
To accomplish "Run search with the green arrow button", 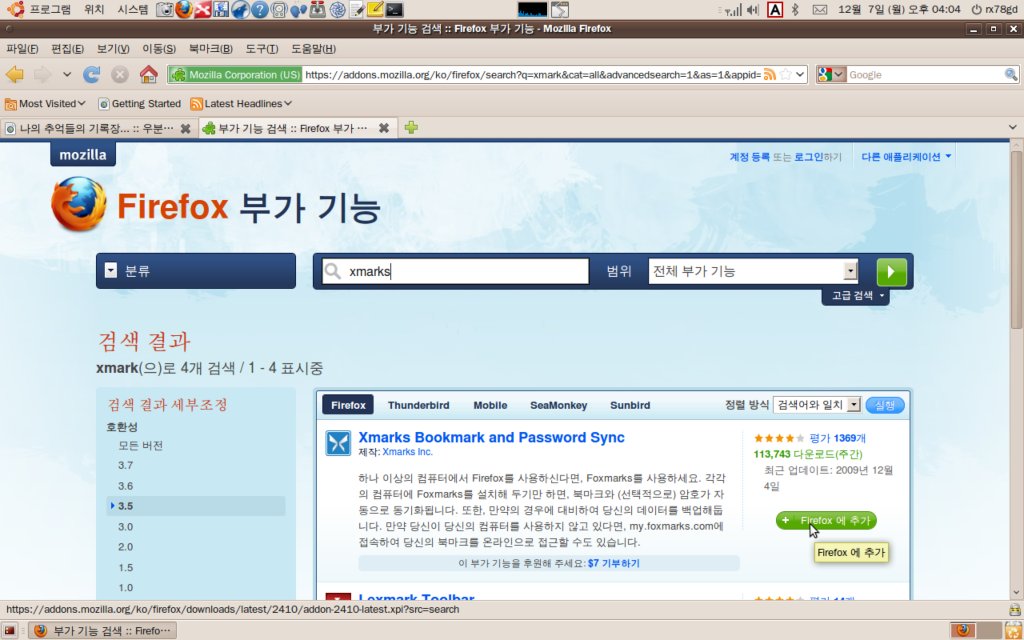I will coord(891,272).
